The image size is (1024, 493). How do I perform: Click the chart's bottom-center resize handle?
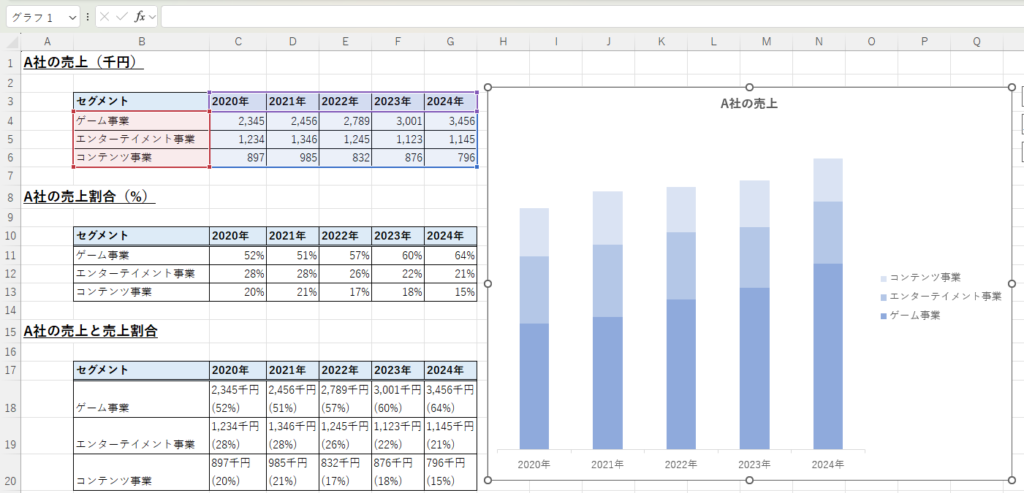(749, 481)
